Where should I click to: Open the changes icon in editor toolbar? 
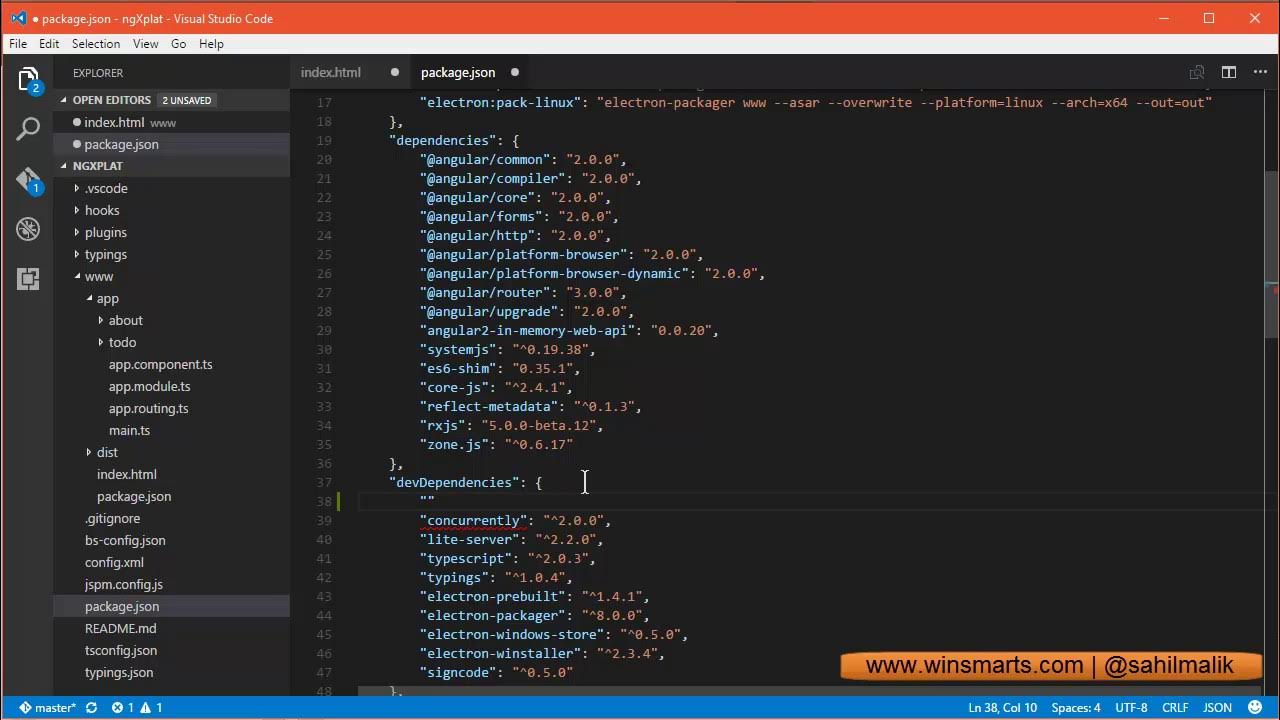pos(1197,72)
